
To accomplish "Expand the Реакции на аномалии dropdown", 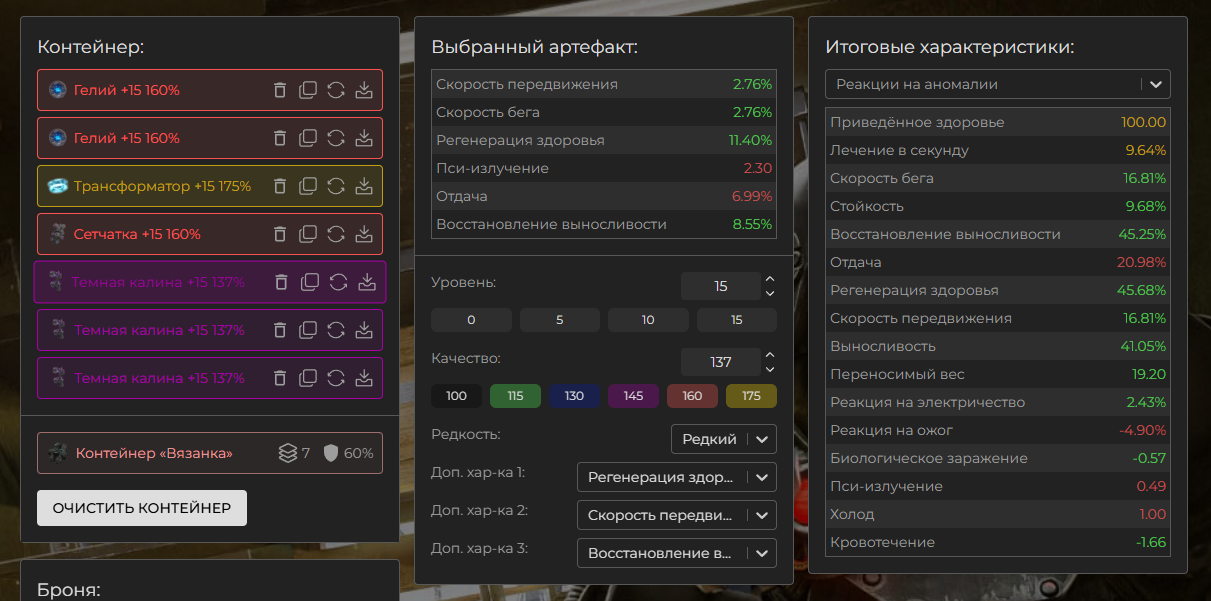I will pos(997,85).
